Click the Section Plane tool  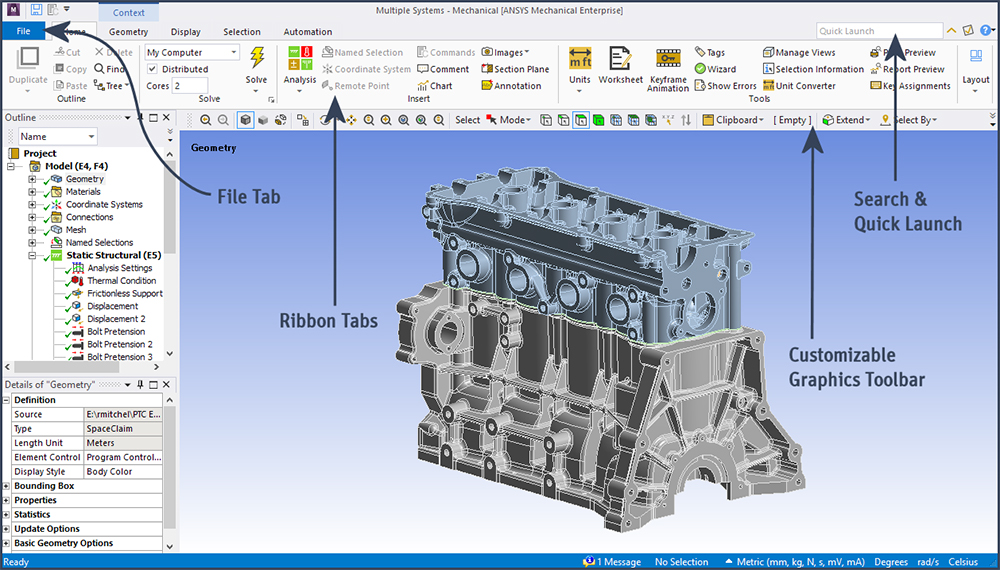click(515, 69)
